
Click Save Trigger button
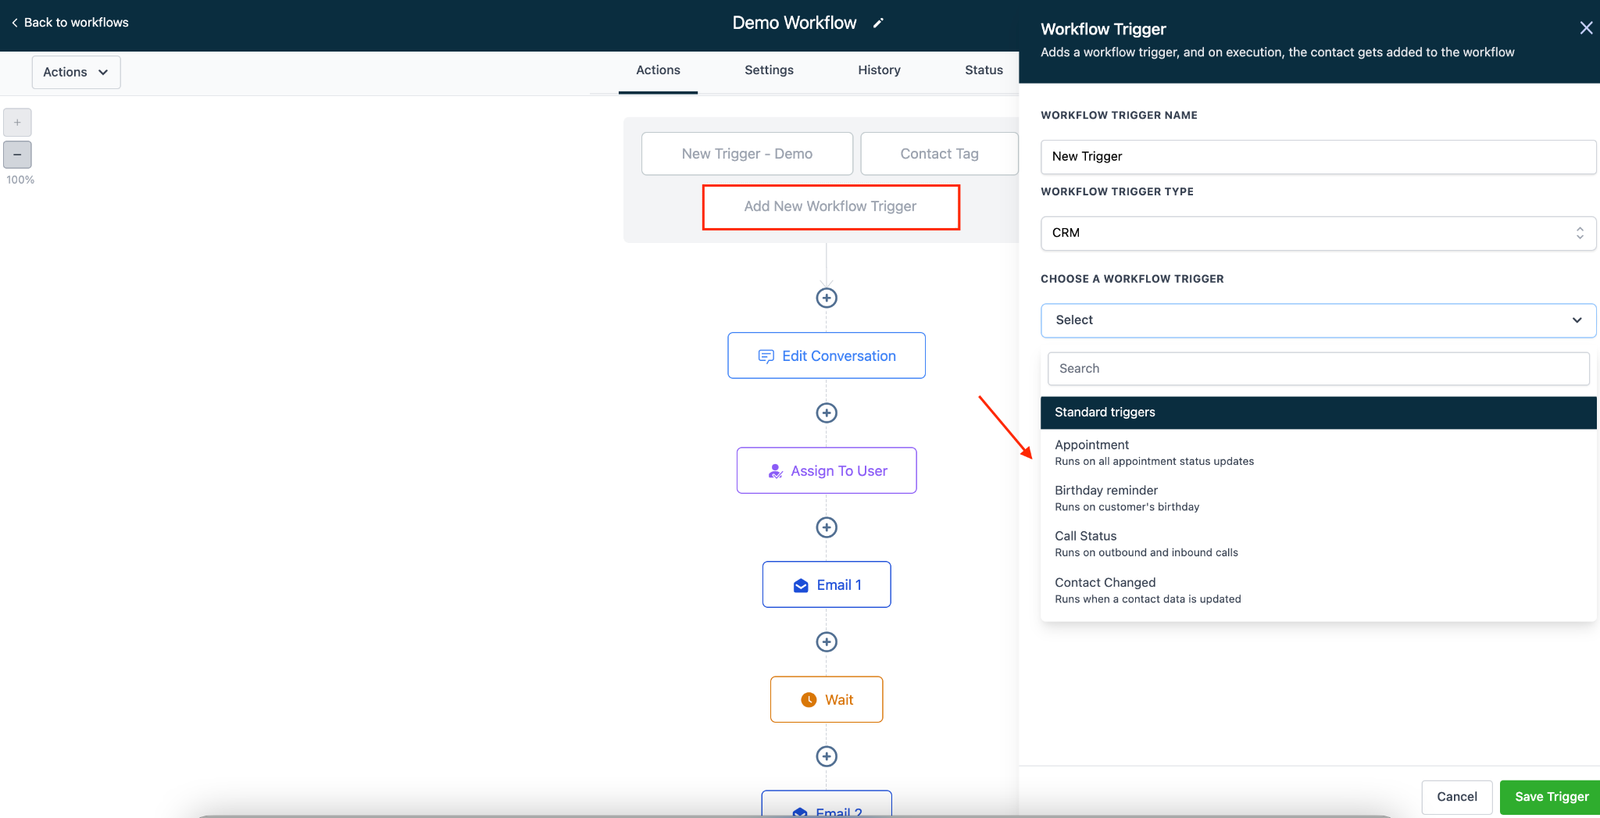1550,797
